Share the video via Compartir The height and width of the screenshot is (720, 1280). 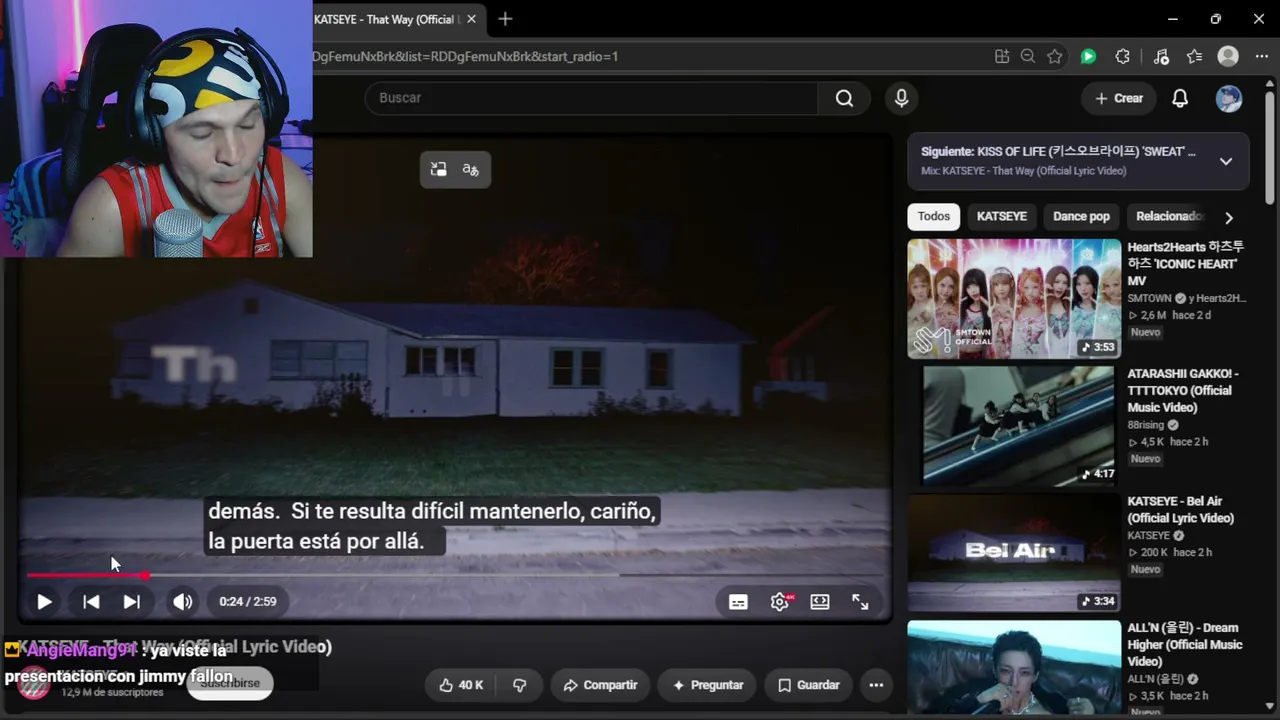pyautogui.click(x=600, y=685)
